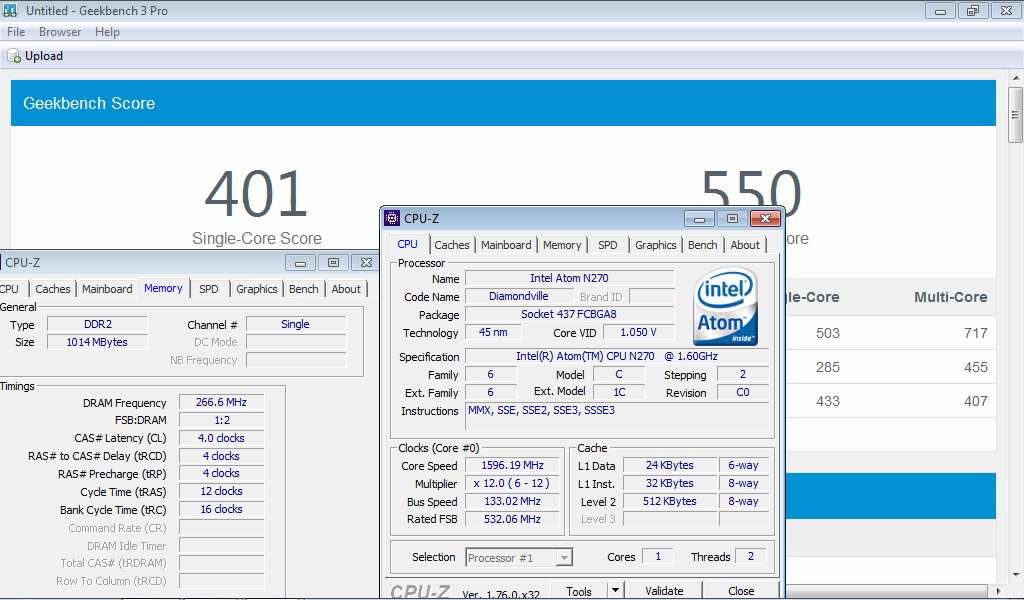
Task: Restore down the Geekbench window
Action: tap(973, 10)
